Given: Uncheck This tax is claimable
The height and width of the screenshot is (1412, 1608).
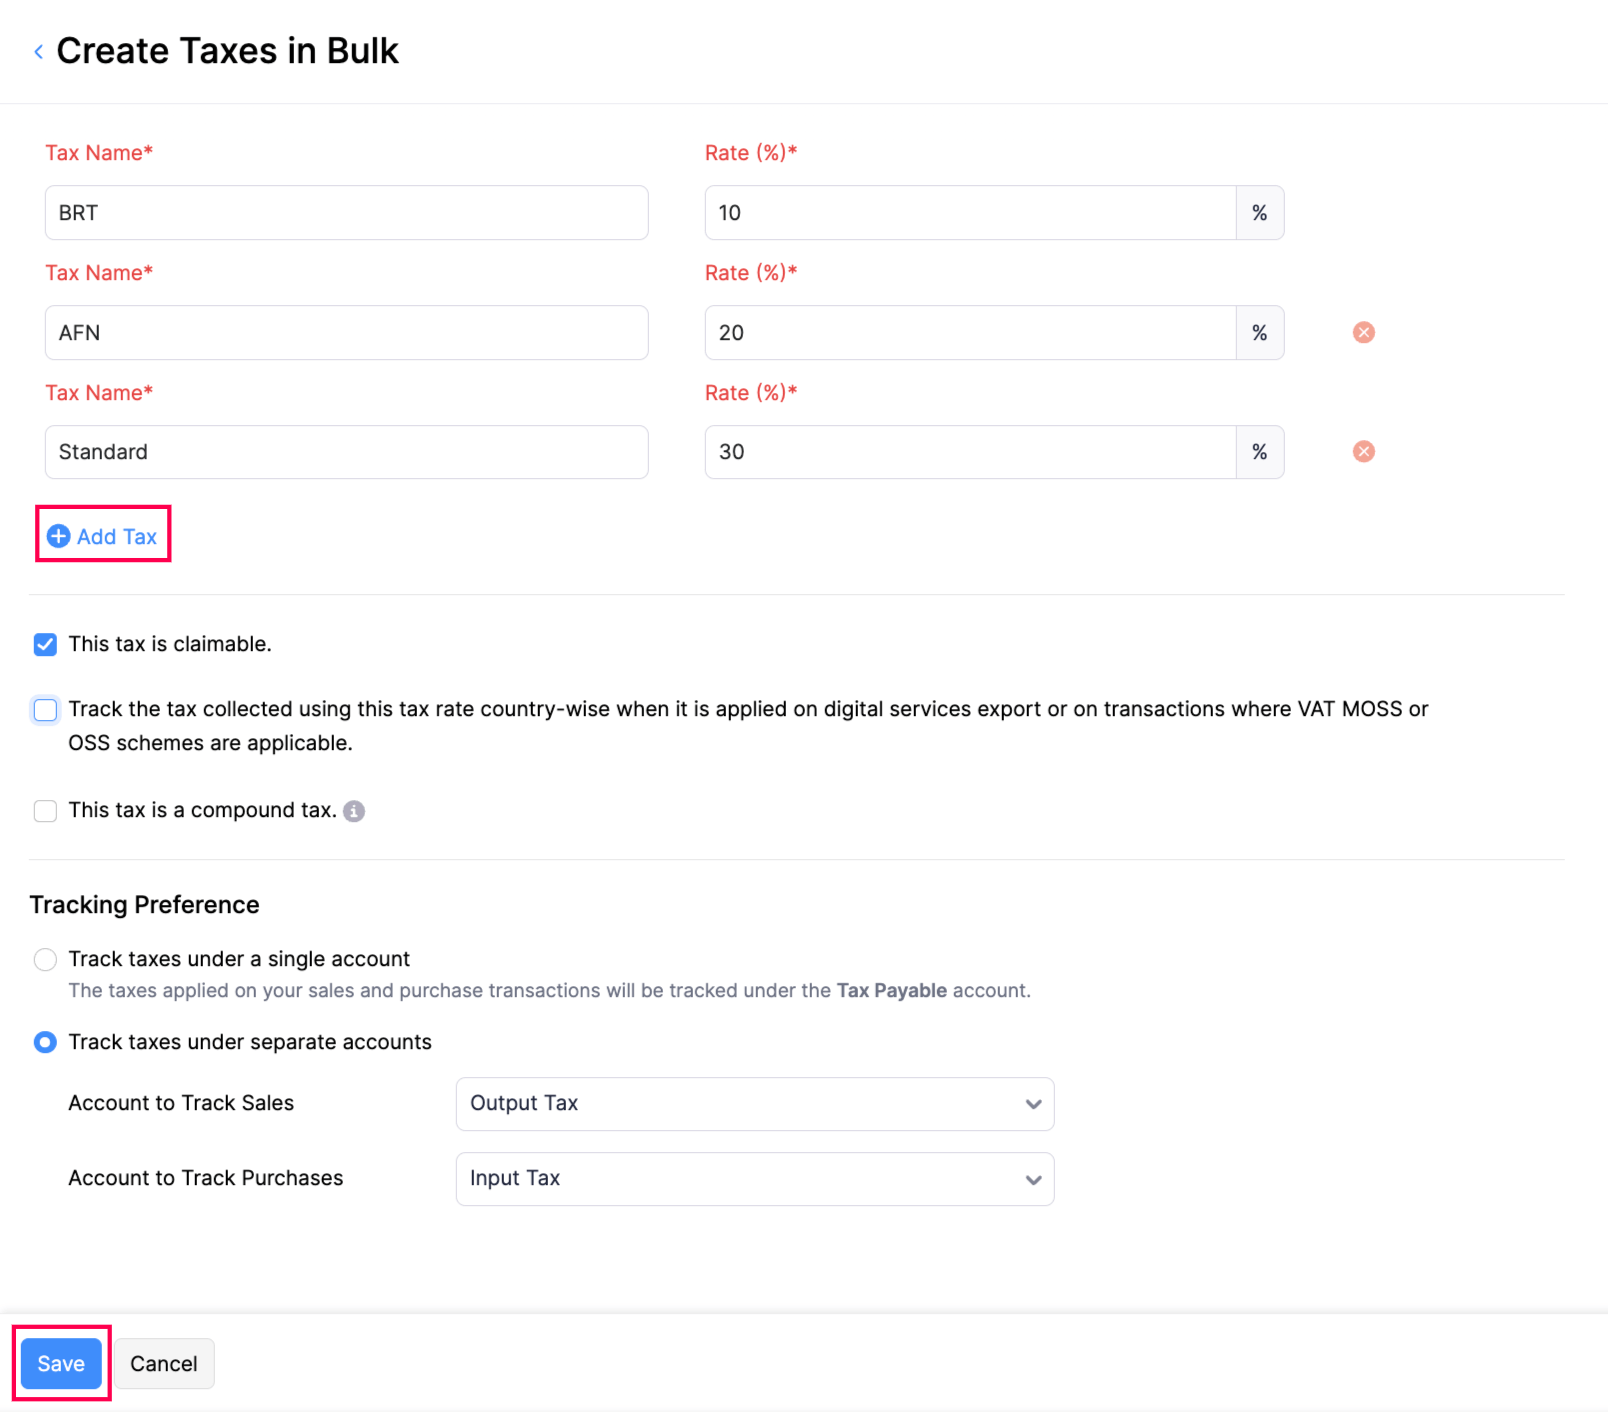Looking at the screenshot, I should 45,644.
